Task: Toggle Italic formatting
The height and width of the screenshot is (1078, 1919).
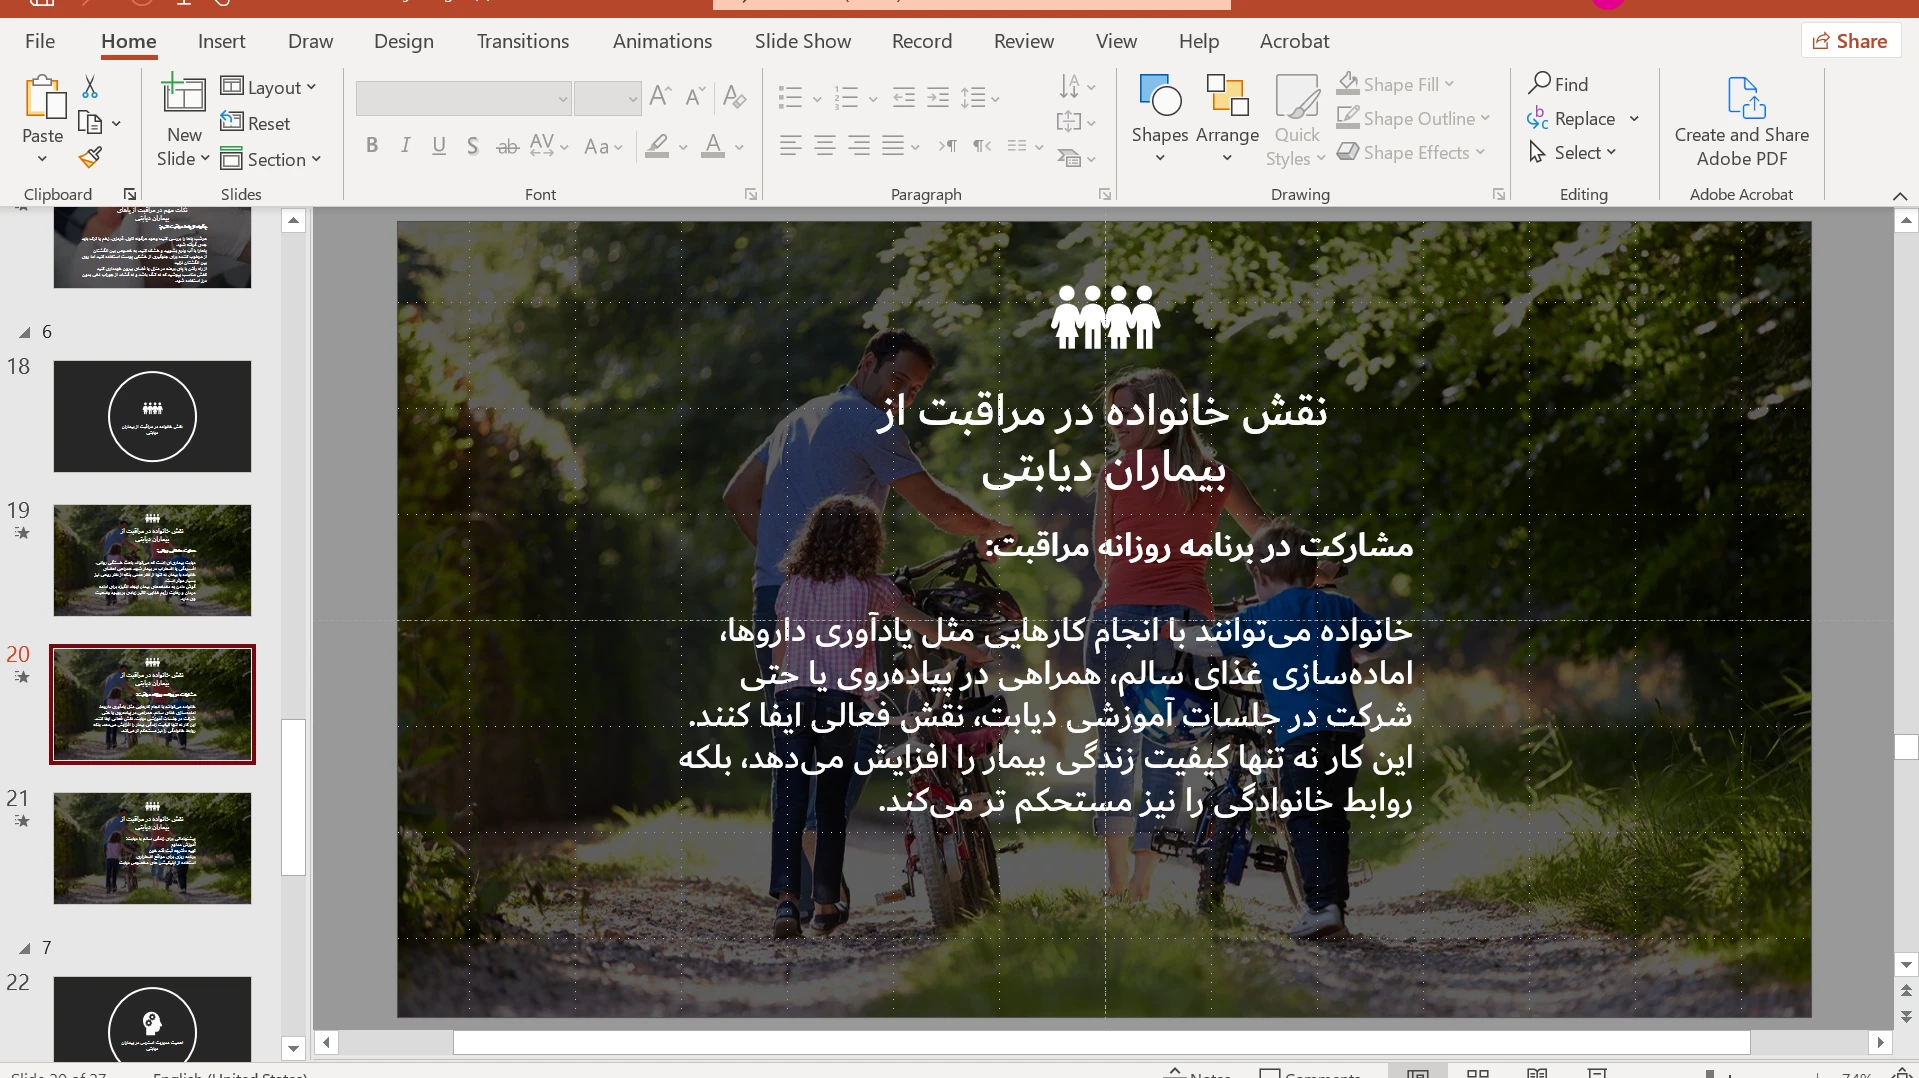Action: [405, 146]
